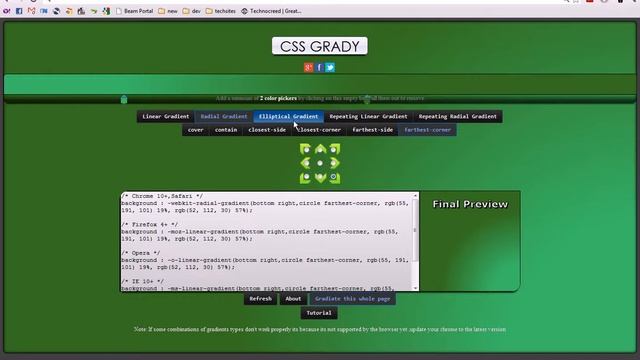Click code textarea scrollbar up arrow
The height and width of the screenshot is (360, 640).
pyautogui.click(x=416, y=196)
